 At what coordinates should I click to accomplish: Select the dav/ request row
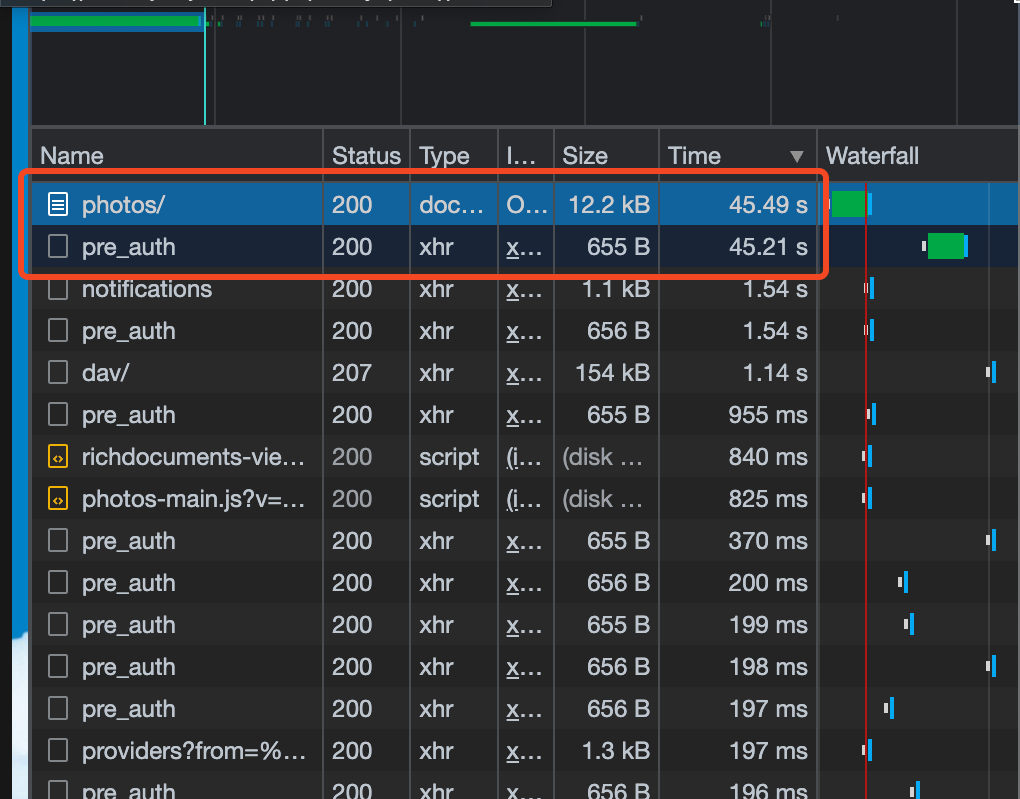pyautogui.click(x=200, y=372)
